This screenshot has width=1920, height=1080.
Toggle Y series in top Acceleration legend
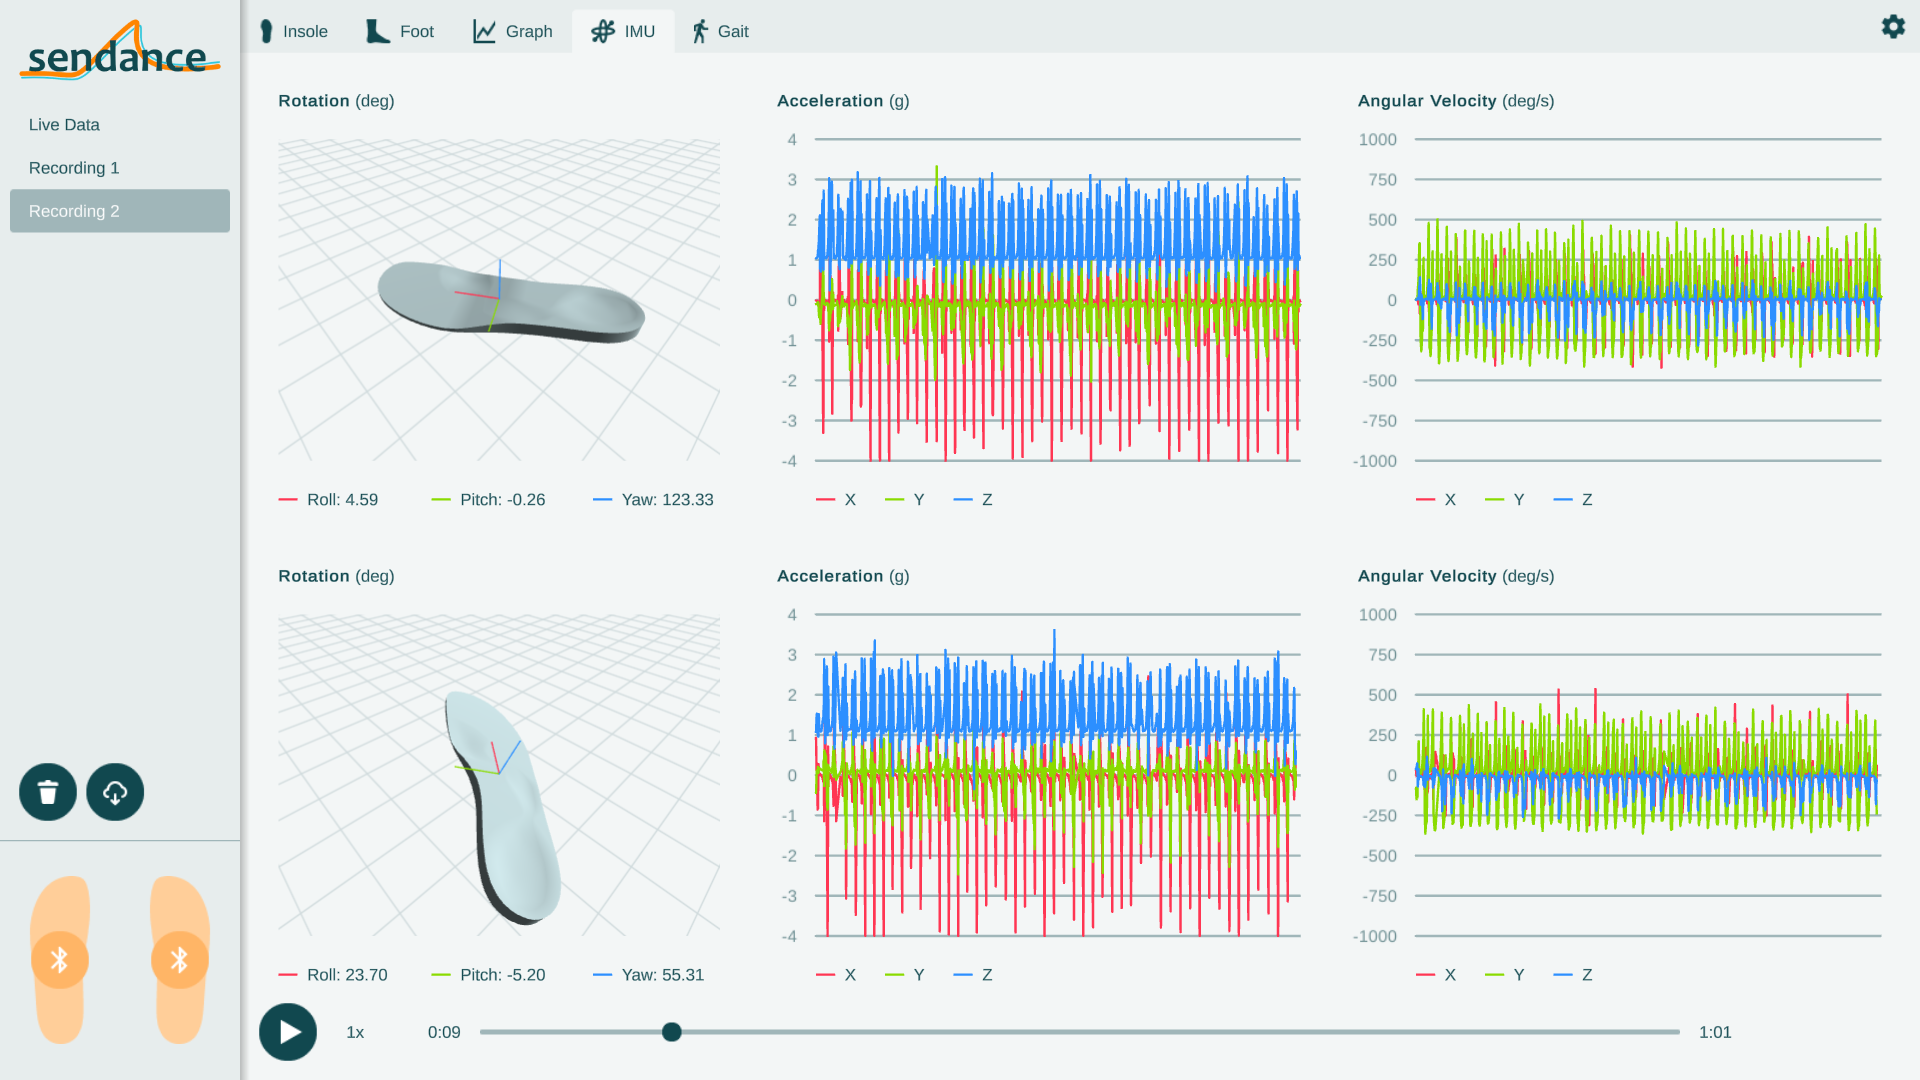905,500
